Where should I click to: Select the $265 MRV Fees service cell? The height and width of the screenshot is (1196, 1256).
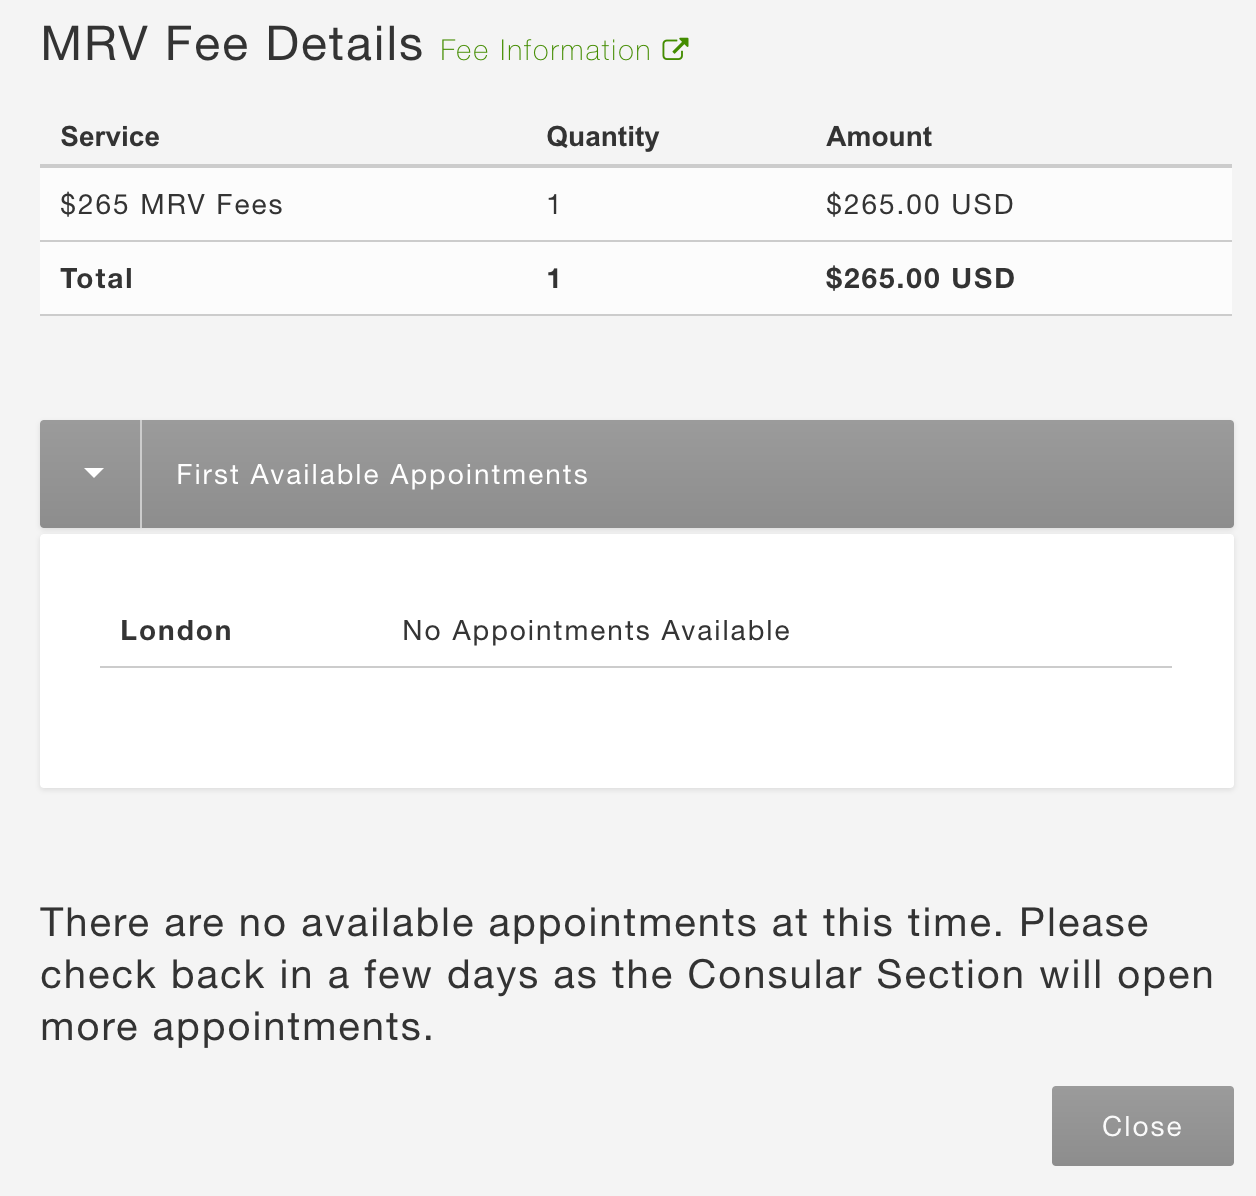pos(172,205)
